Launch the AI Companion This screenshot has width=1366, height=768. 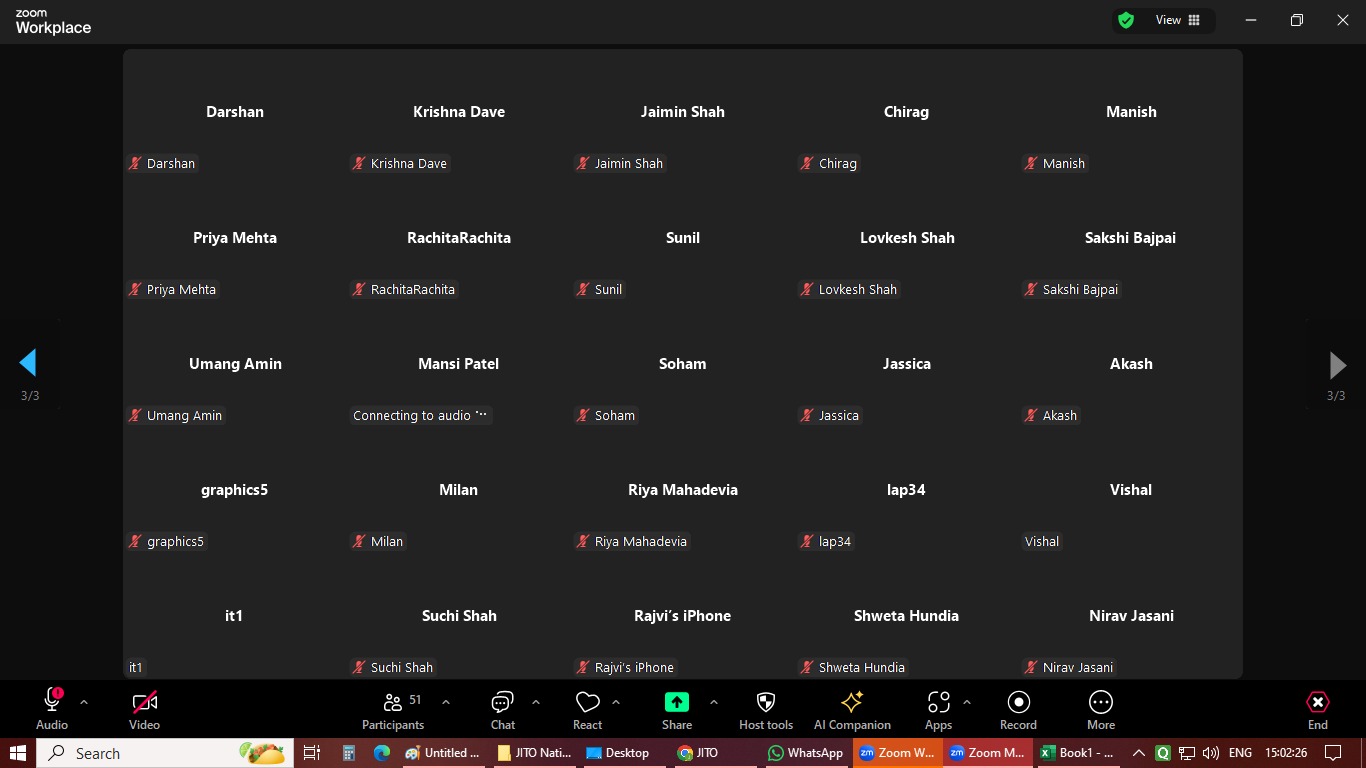click(x=852, y=710)
